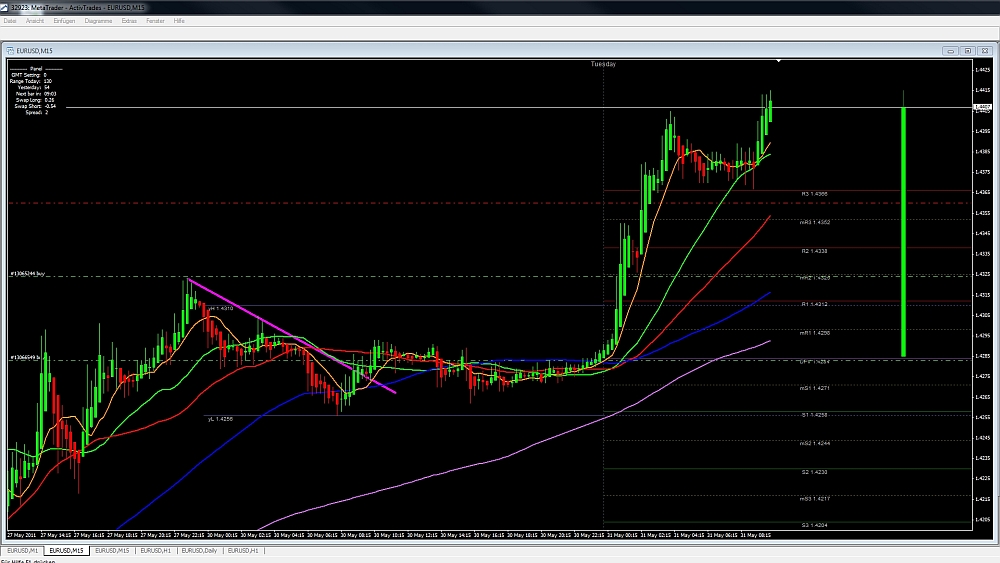This screenshot has height=563, width=1000.
Task: Switch to the first EURUSD,H1 chart tab
Action: tap(156, 550)
